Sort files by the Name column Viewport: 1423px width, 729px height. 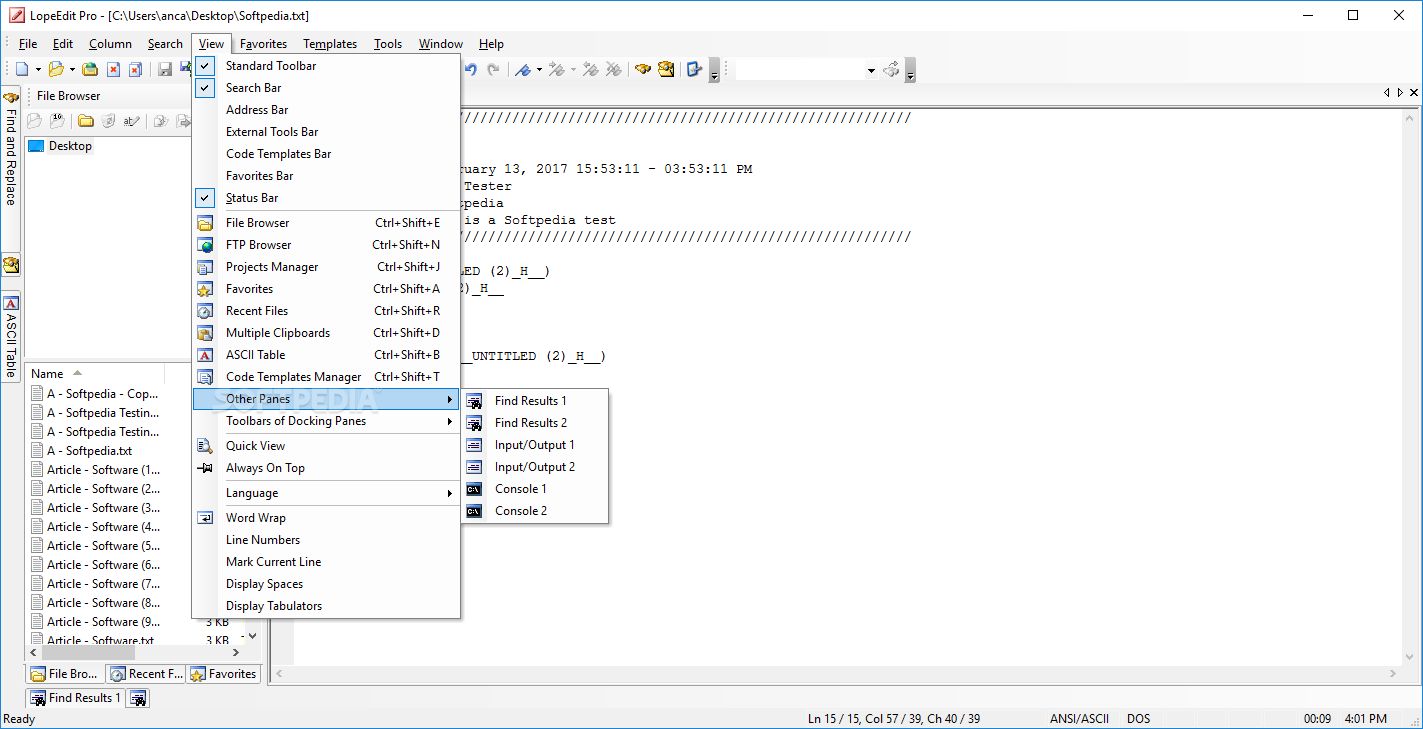pyautogui.click(x=95, y=374)
